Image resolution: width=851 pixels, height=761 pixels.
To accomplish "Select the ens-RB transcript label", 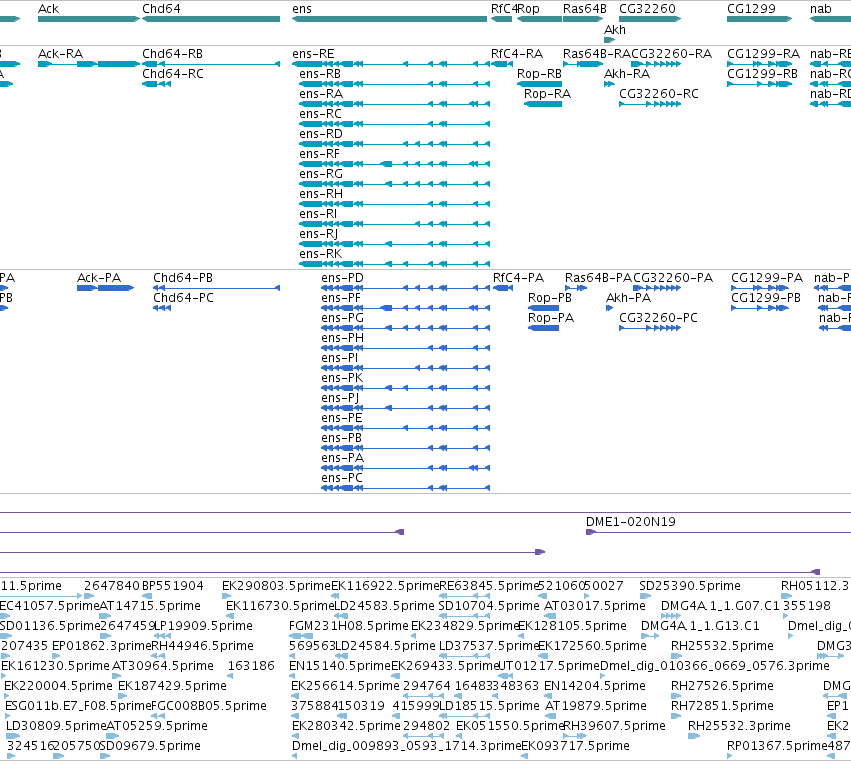I will [320, 74].
